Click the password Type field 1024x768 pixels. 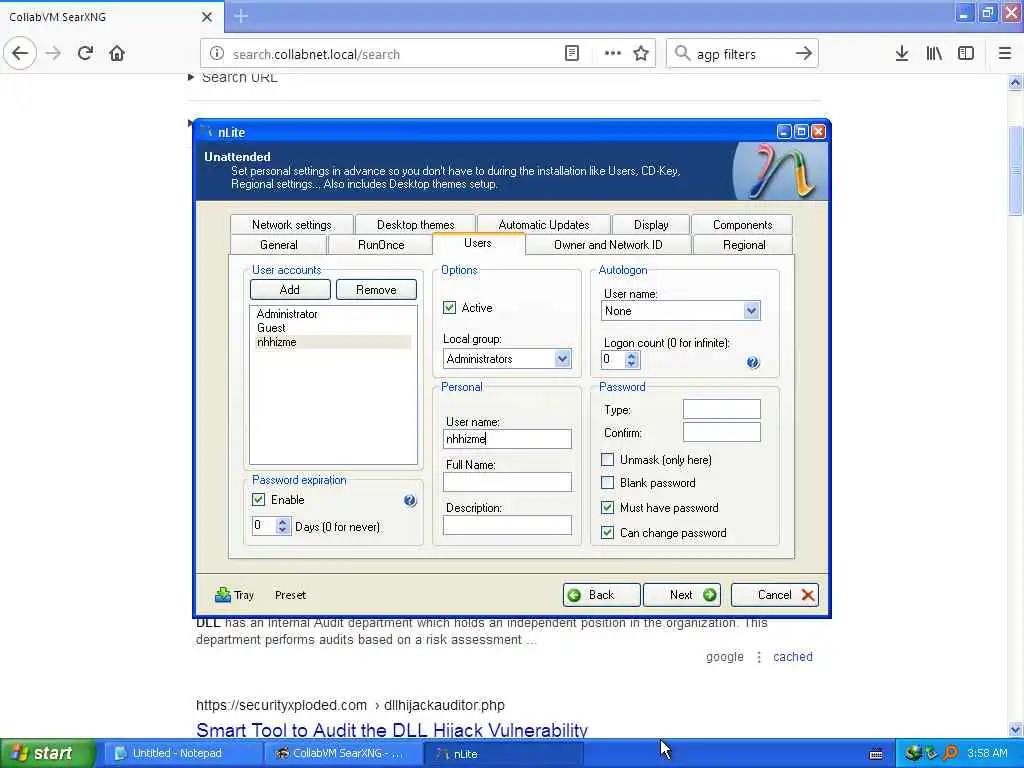point(722,409)
